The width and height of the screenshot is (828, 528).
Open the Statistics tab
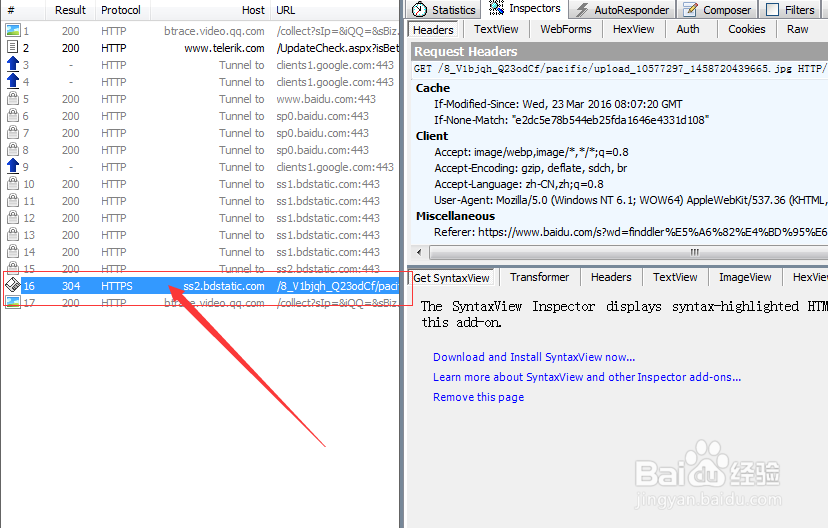tap(444, 10)
